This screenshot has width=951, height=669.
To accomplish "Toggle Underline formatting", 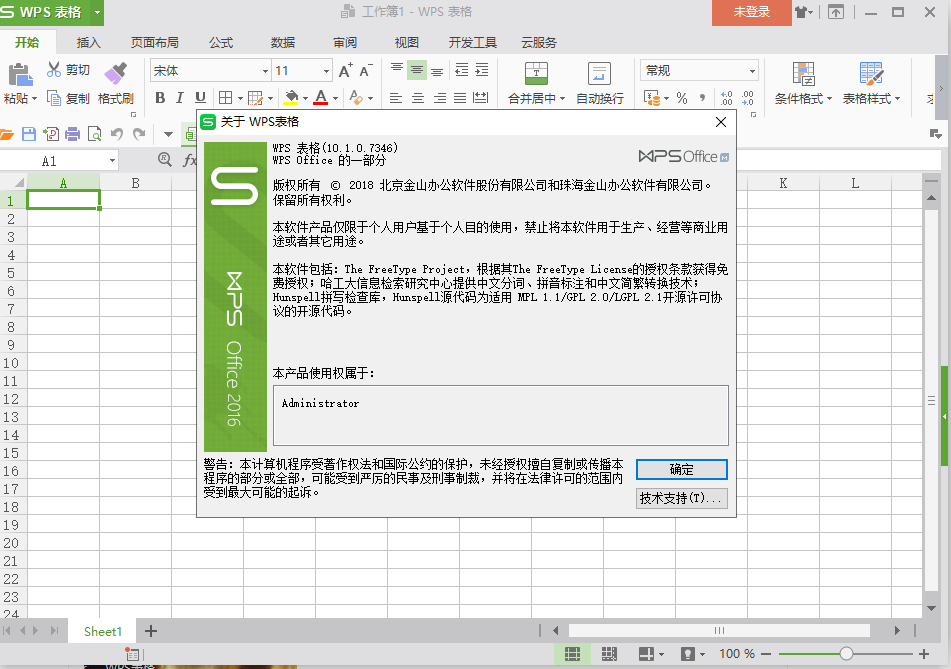I will point(200,98).
